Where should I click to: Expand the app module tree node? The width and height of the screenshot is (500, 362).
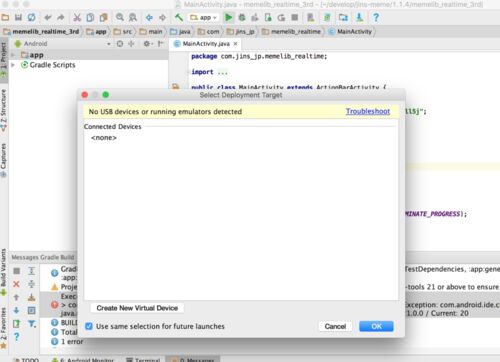click(13, 55)
